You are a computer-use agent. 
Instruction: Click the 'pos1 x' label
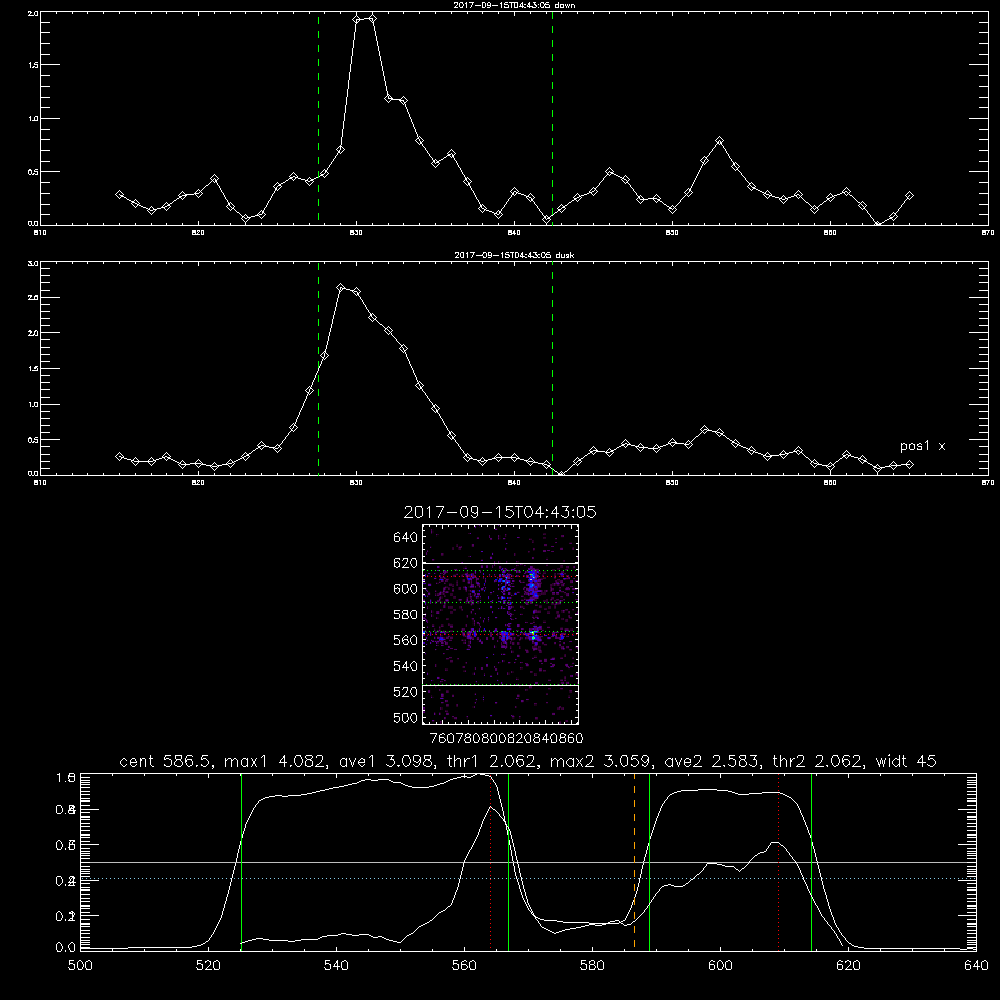[x=922, y=446]
